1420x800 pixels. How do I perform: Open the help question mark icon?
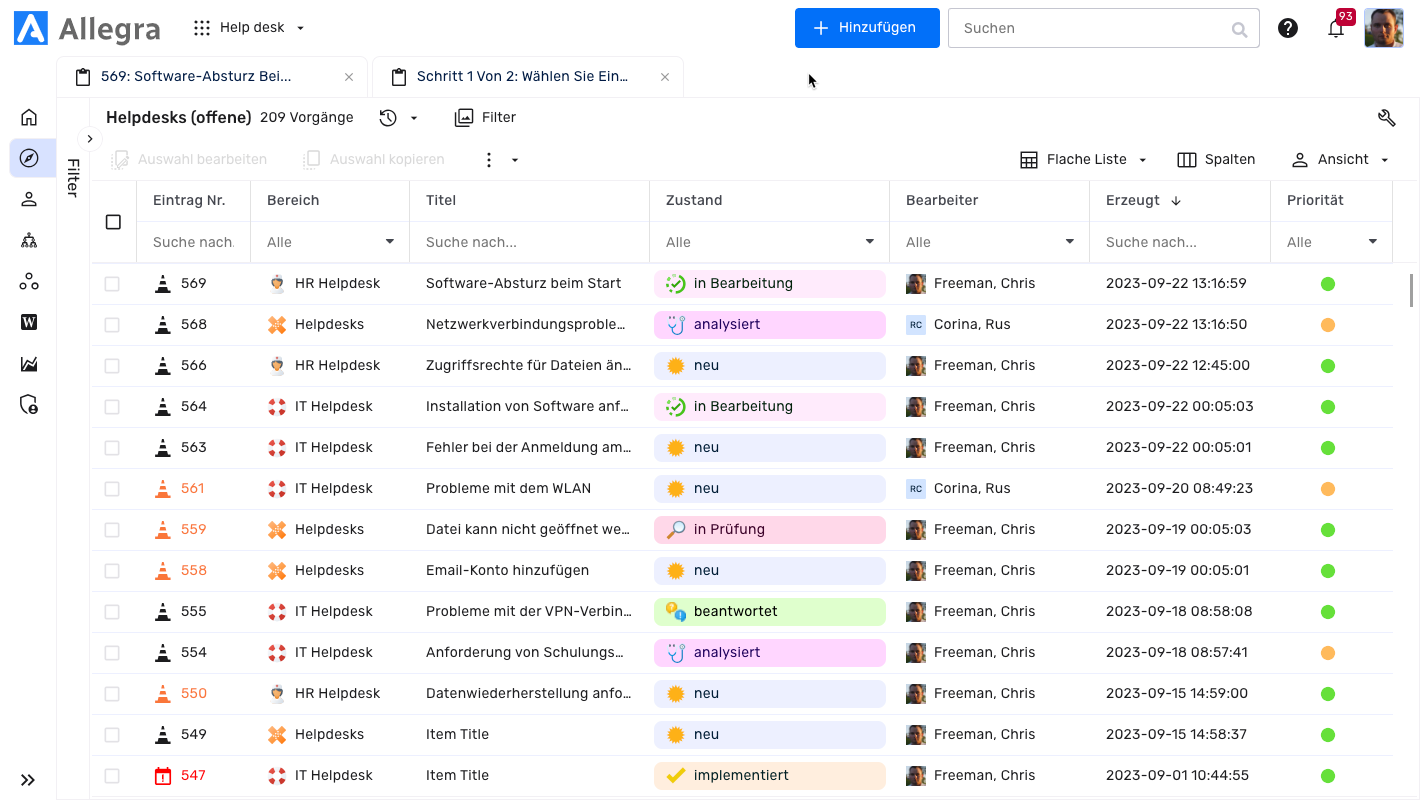coord(1288,28)
